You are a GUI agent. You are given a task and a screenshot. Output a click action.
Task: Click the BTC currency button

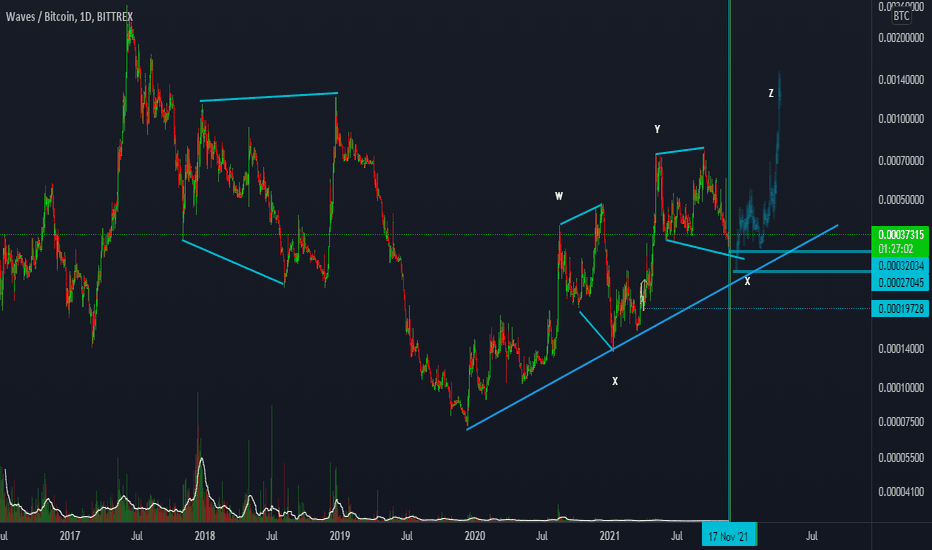pos(901,15)
